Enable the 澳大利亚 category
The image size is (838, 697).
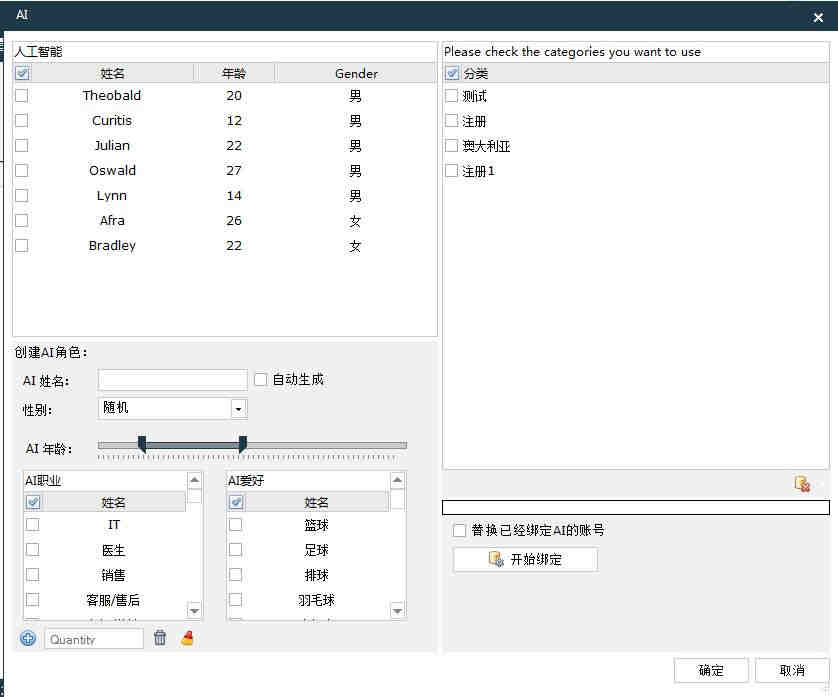(452, 145)
